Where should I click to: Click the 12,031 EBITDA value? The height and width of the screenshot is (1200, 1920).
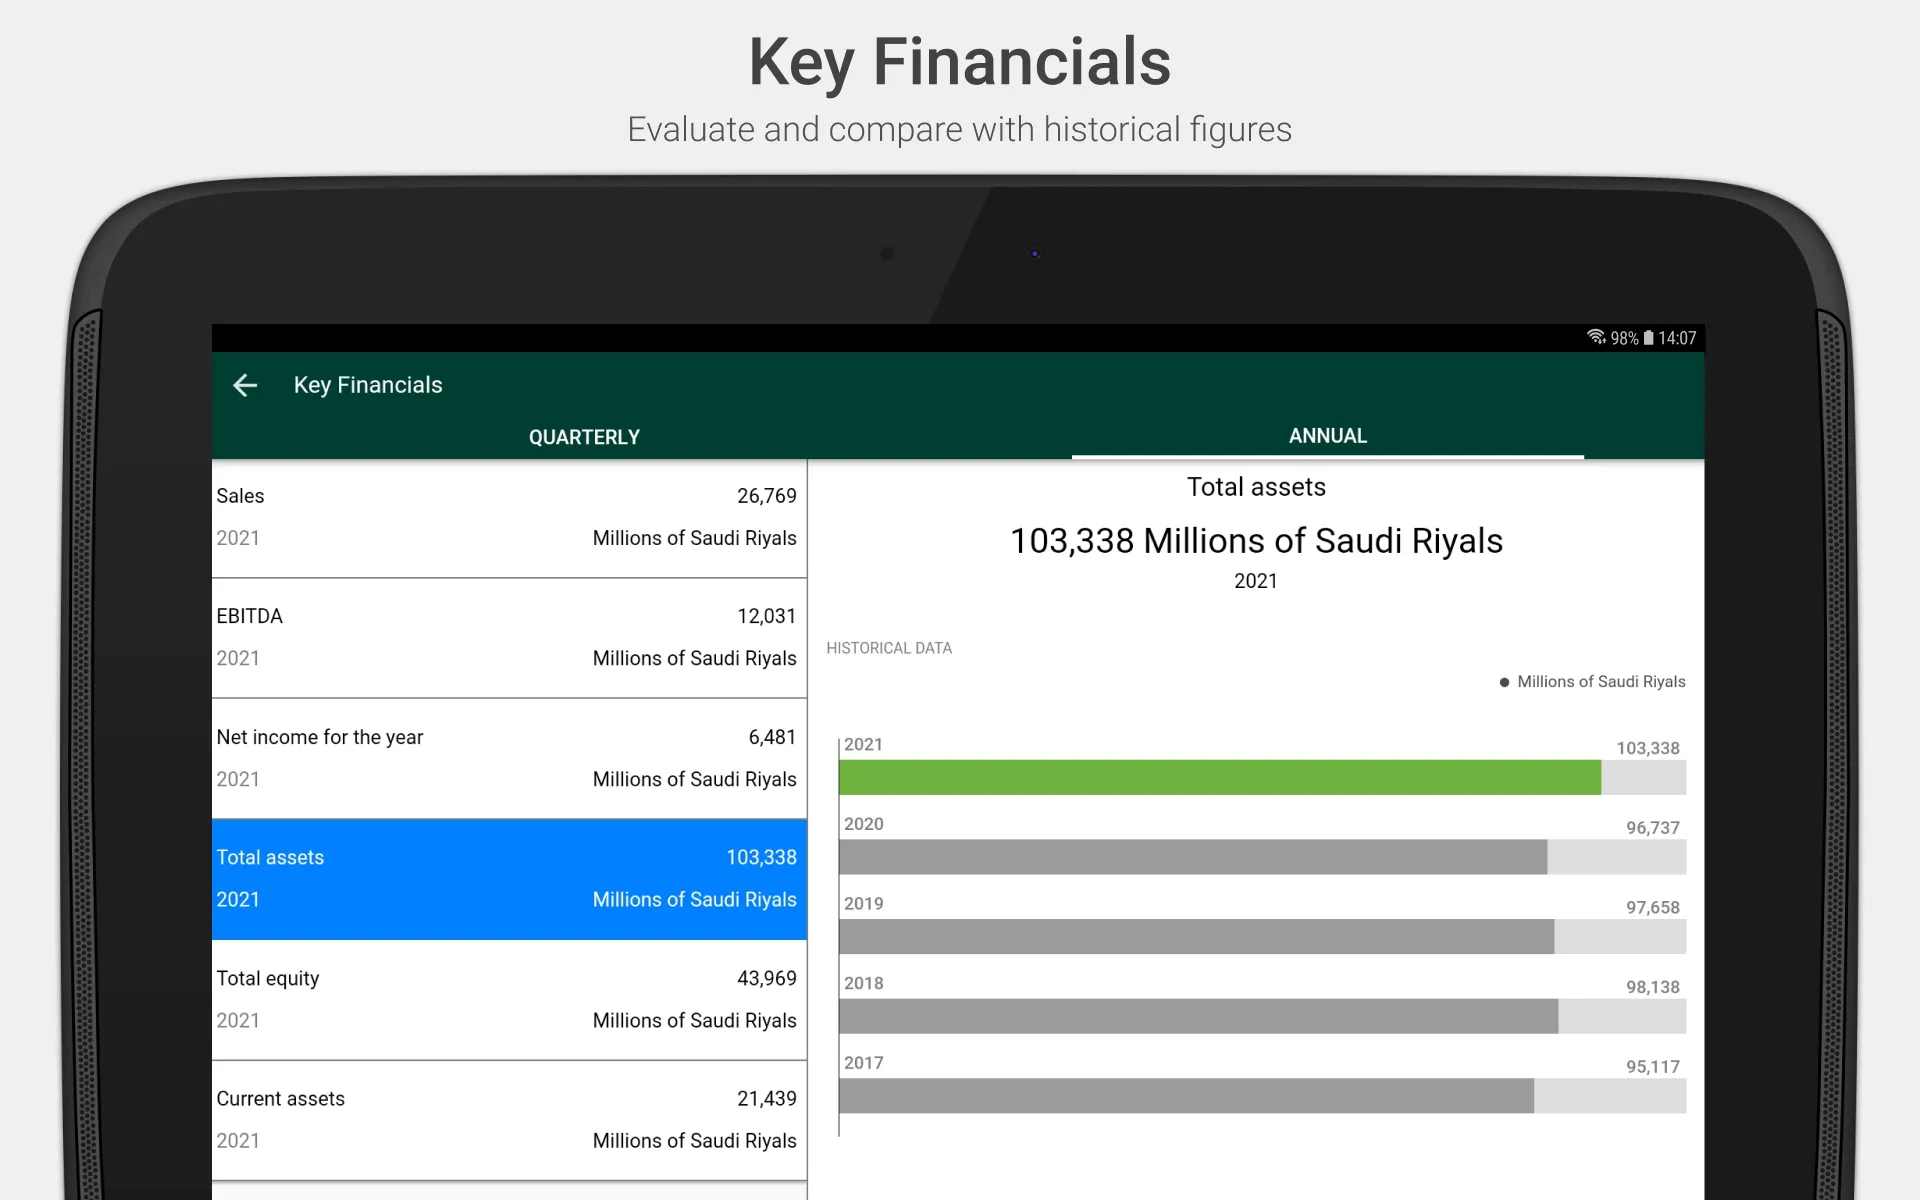coord(767,616)
